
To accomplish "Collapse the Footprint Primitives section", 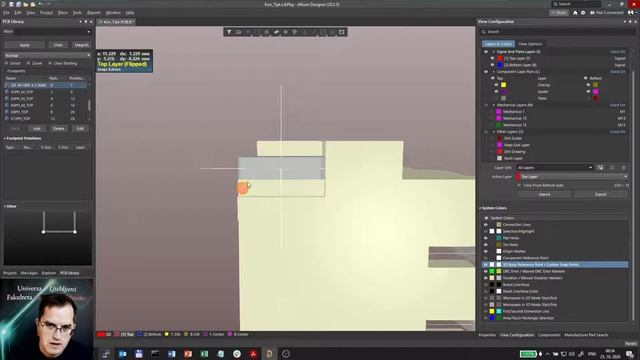I will point(4,138).
